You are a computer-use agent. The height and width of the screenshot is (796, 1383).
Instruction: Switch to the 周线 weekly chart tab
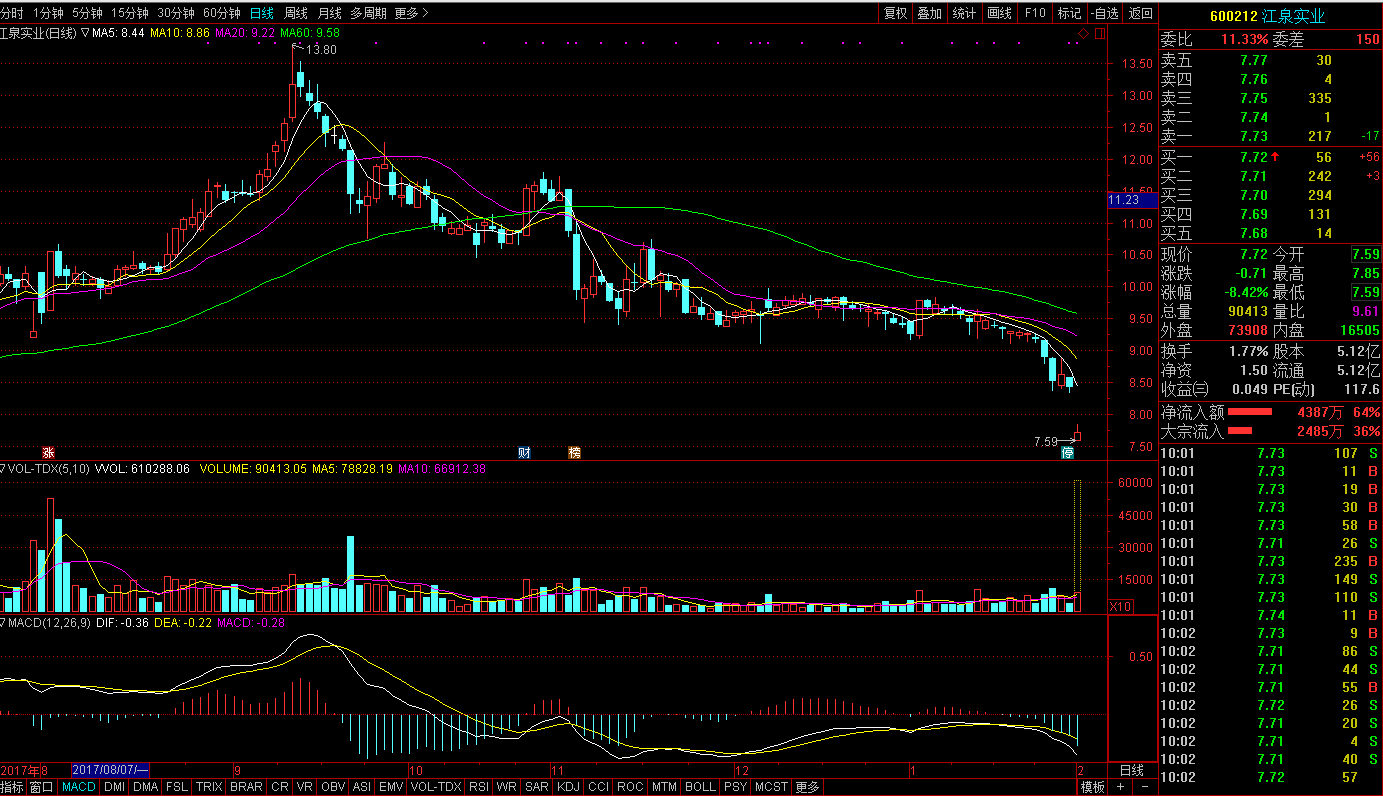coord(295,13)
